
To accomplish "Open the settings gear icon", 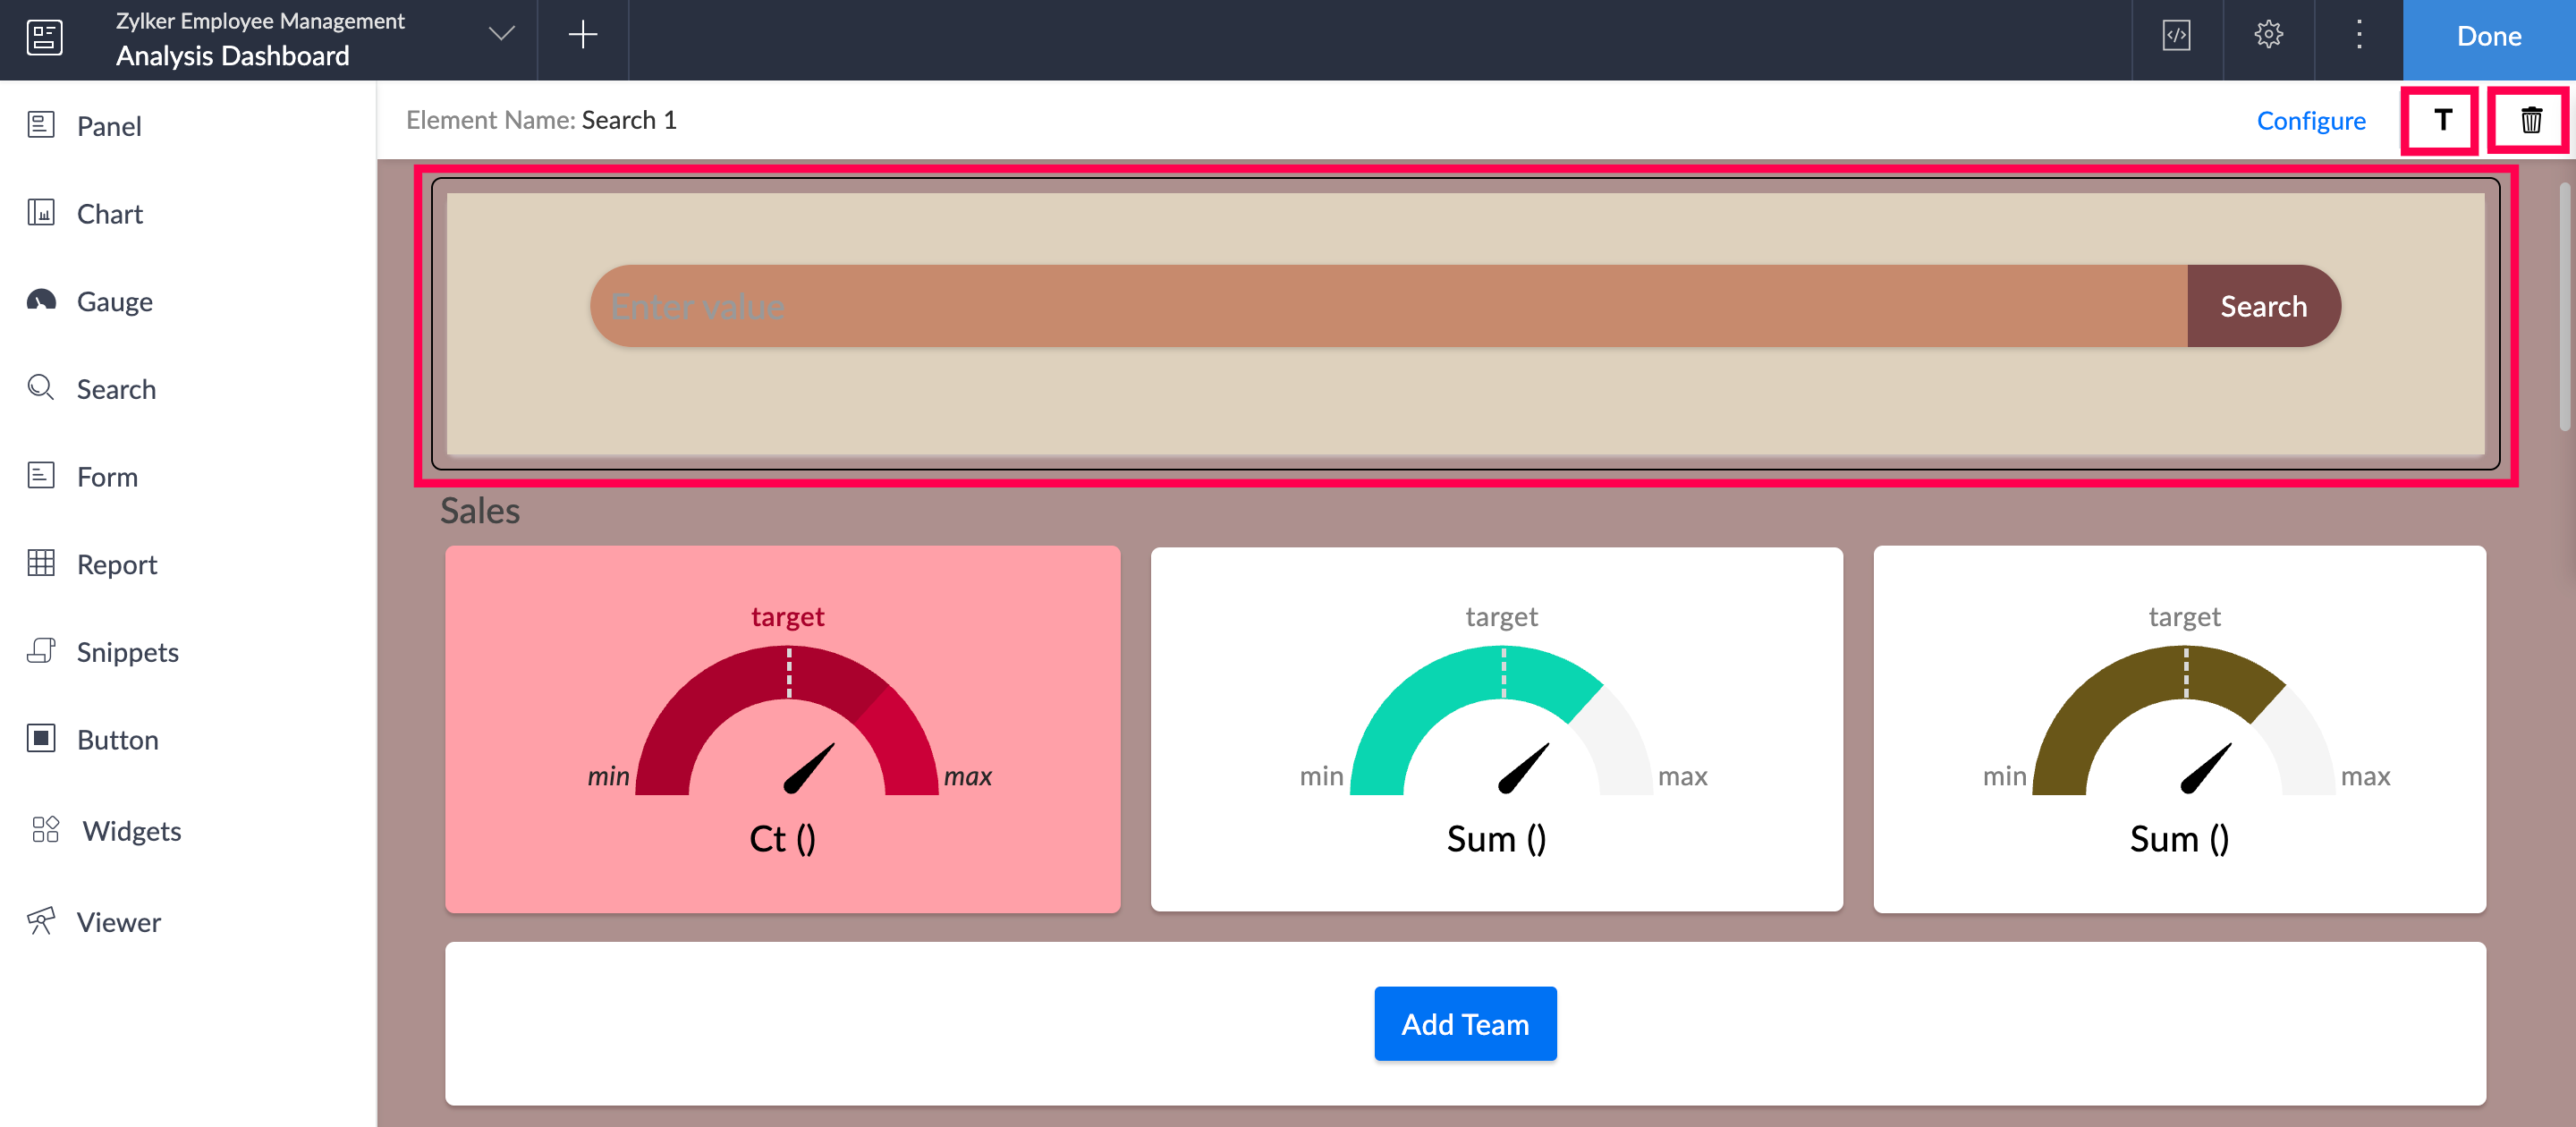I will coord(2268,36).
